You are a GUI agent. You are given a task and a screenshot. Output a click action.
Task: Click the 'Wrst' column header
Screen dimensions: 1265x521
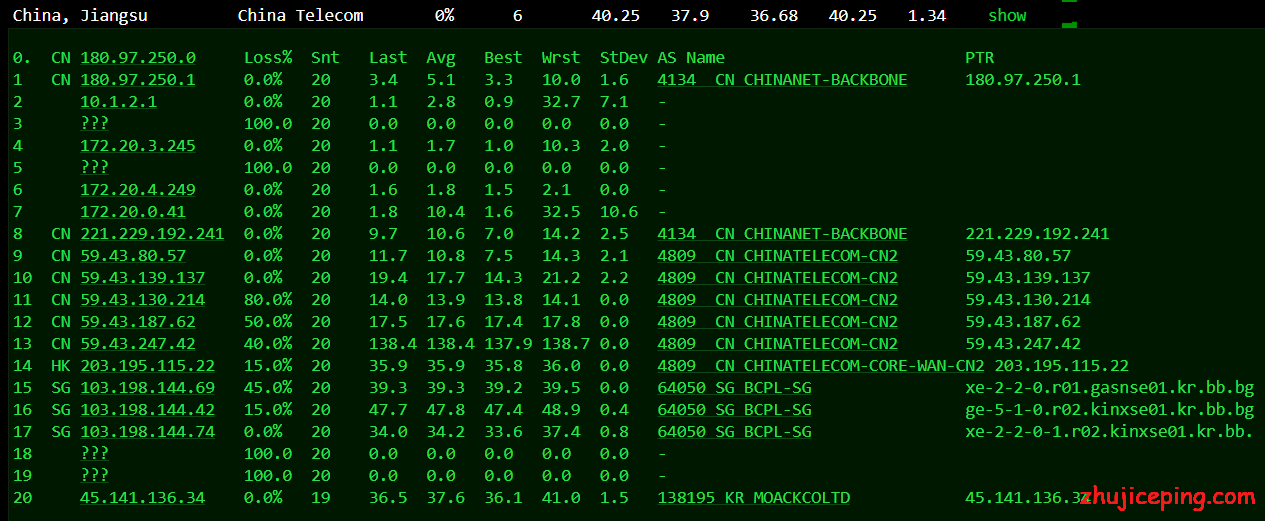click(561, 58)
